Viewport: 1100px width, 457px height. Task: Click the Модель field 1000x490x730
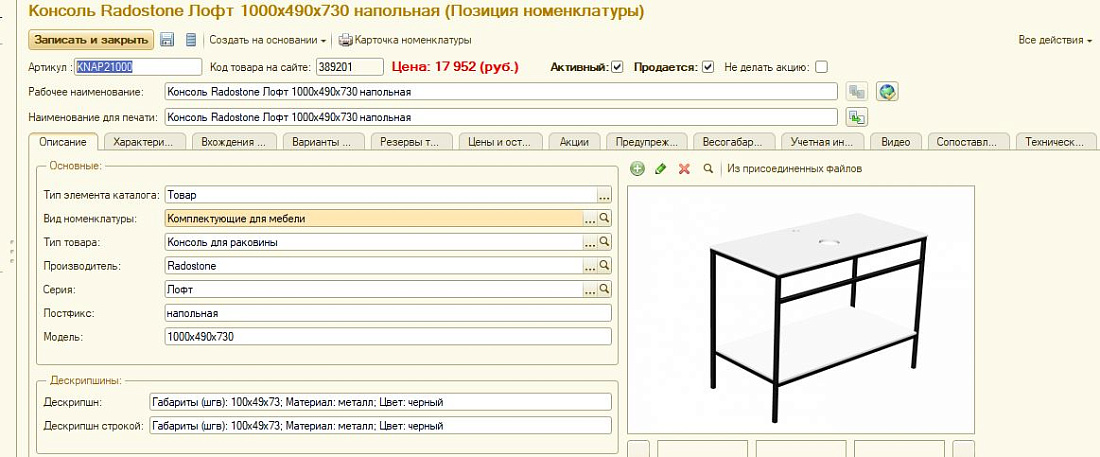(388, 337)
